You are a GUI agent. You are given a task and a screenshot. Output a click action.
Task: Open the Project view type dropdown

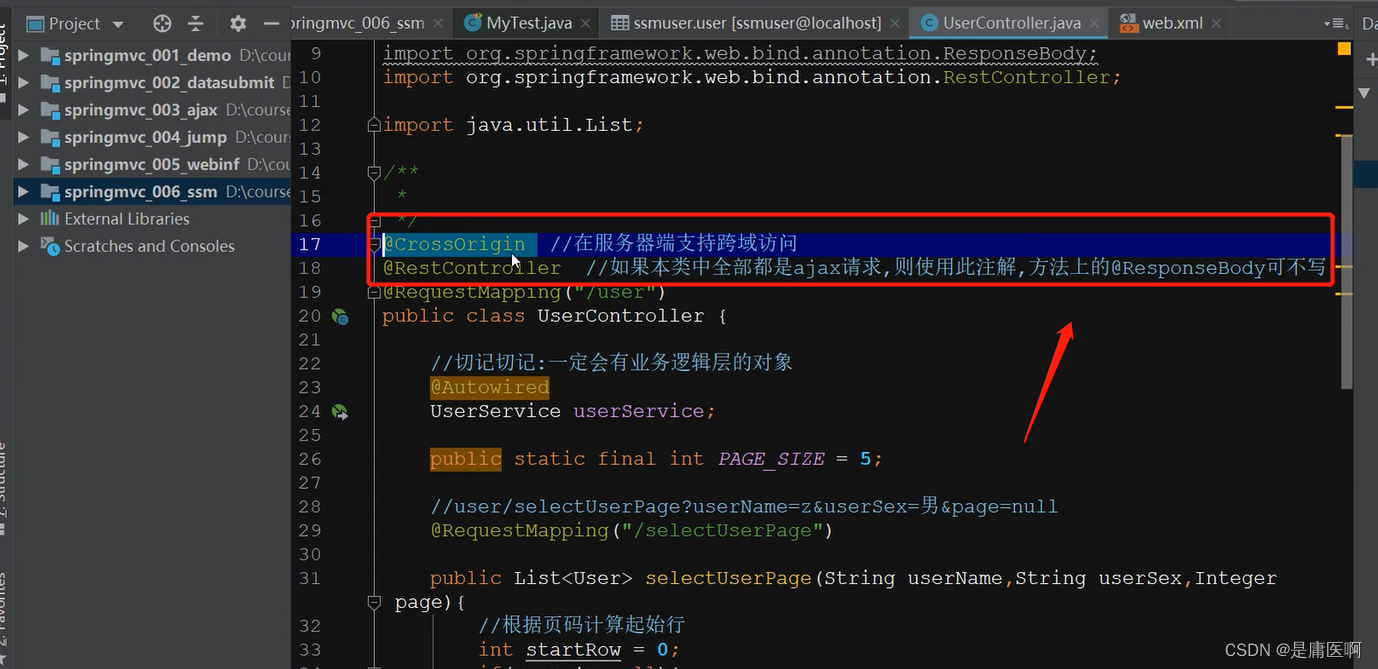[118, 24]
